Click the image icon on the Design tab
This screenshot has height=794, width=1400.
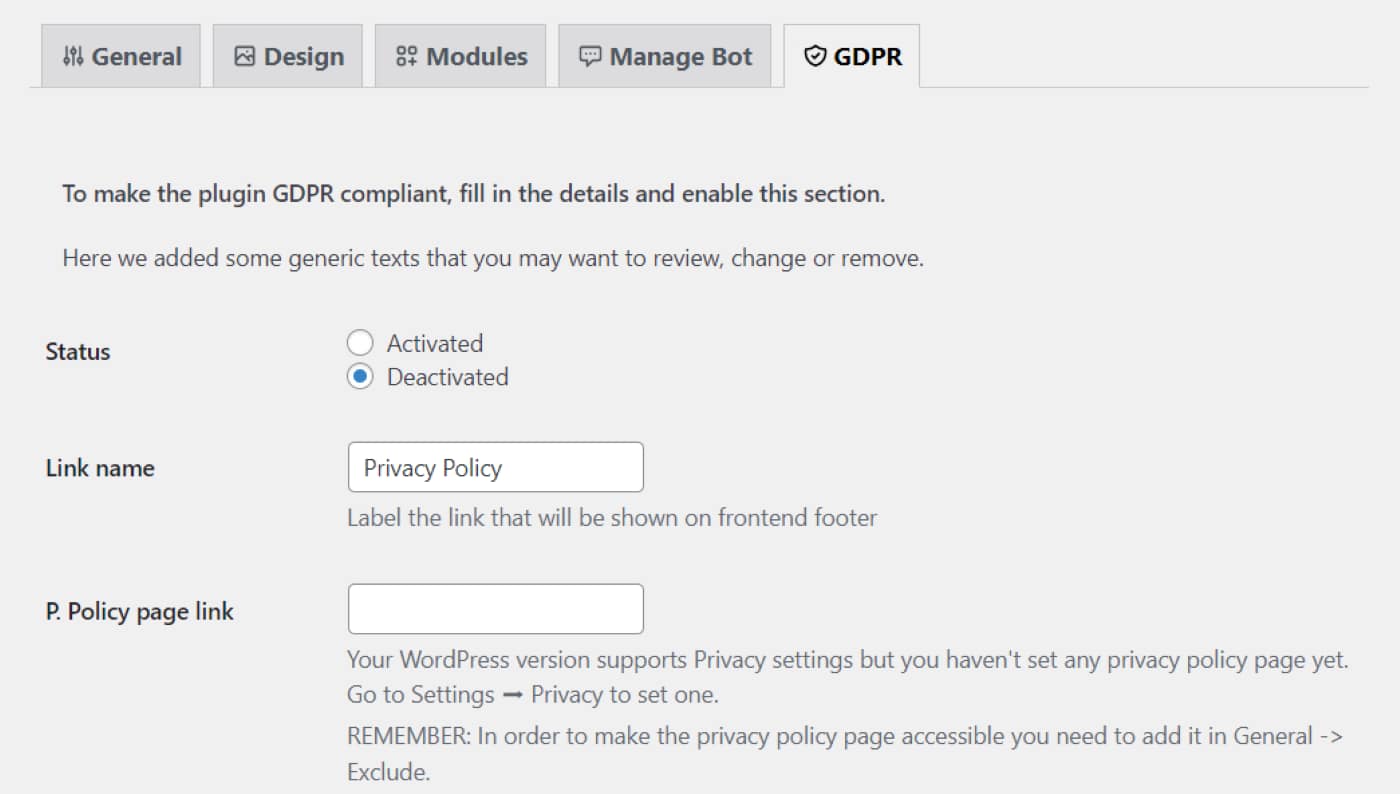coord(243,56)
